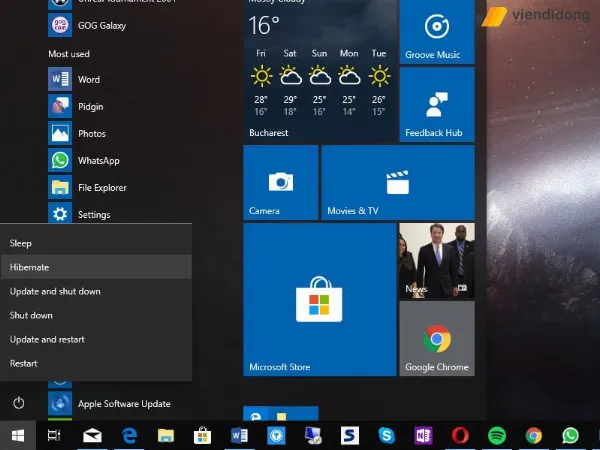Open Google Chrome taskbar icon

click(x=533, y=435)
